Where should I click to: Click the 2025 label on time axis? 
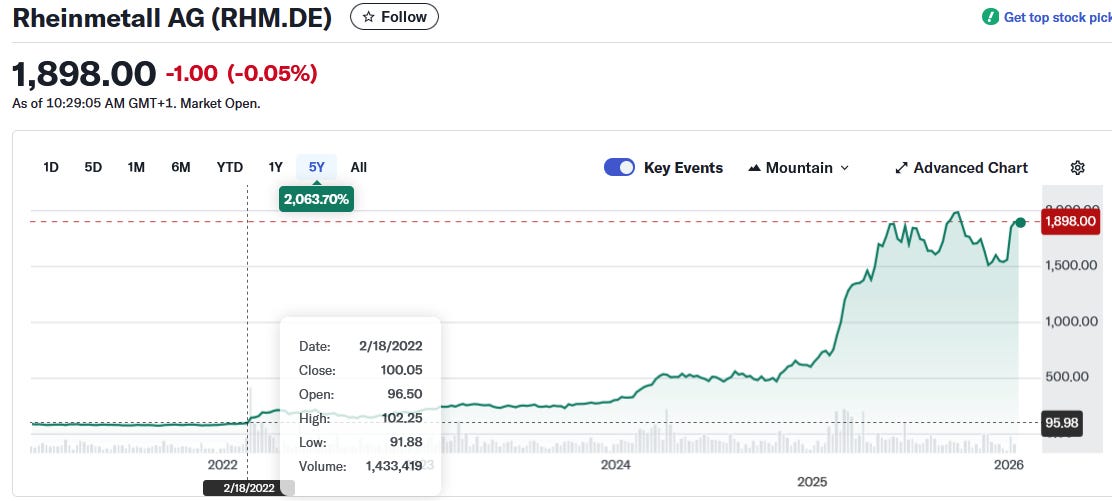(812, 483)
